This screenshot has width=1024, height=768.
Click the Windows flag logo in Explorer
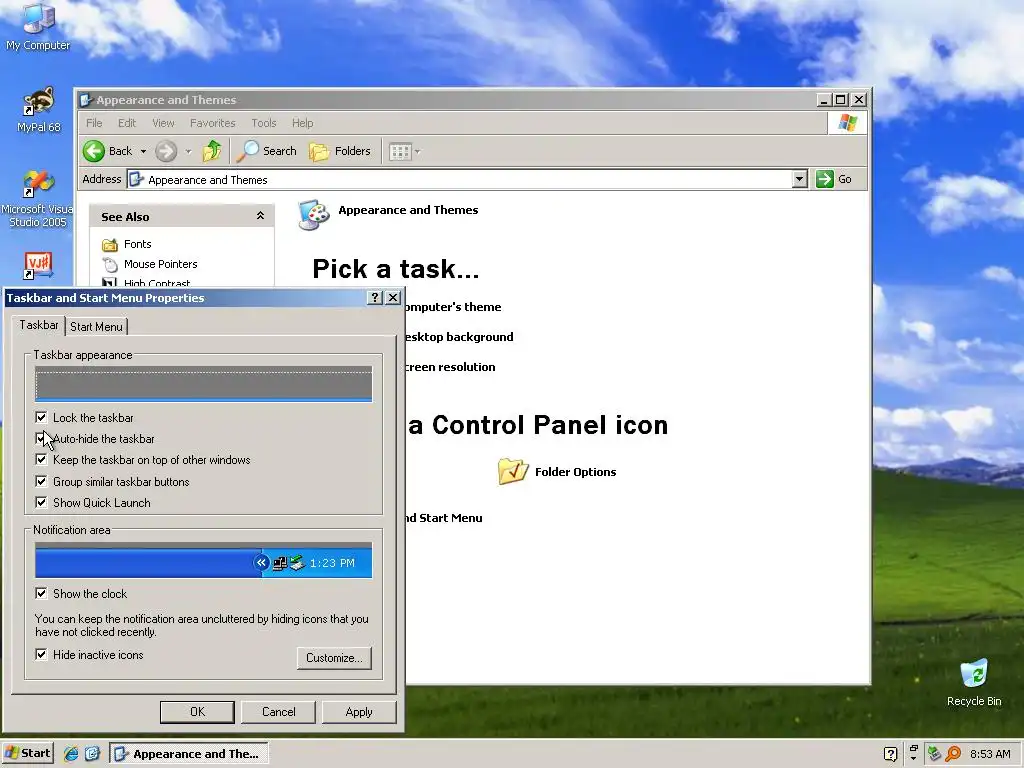pos(848,123)
